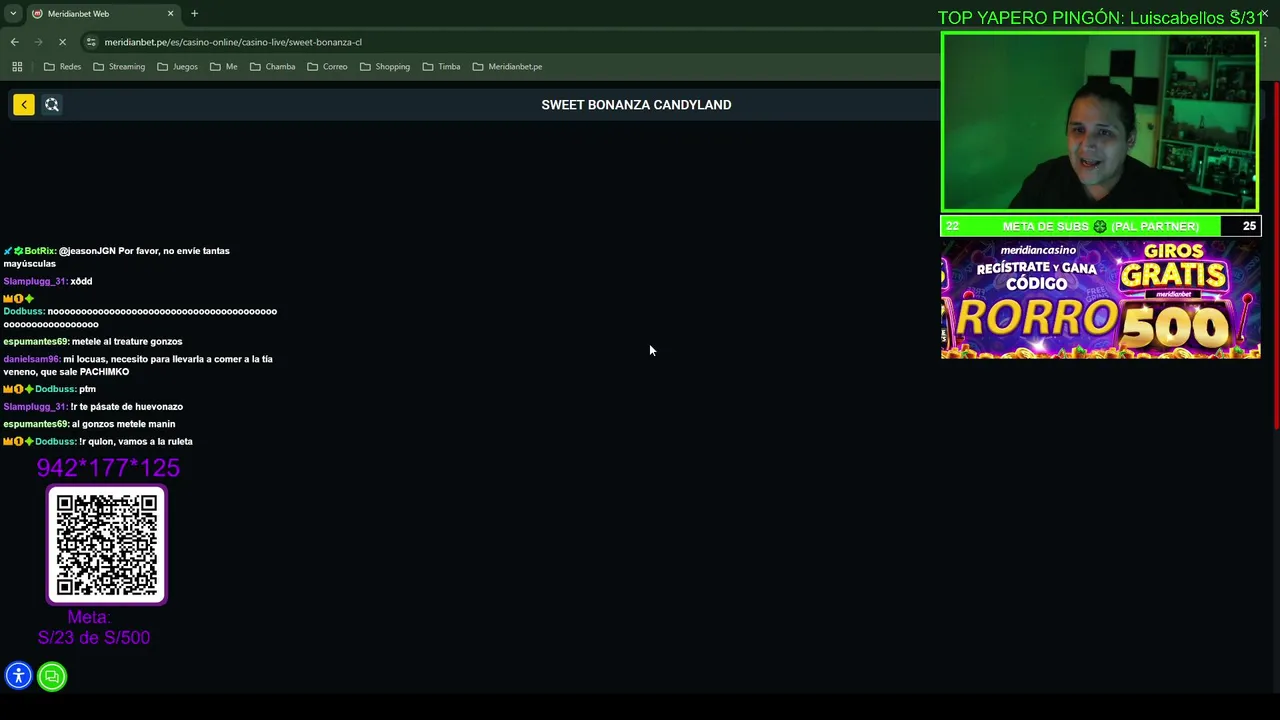Click the SWEET BONANZA CANDYLAND title
This screenshot has width=1280, height=720.
tap(636, 104)
